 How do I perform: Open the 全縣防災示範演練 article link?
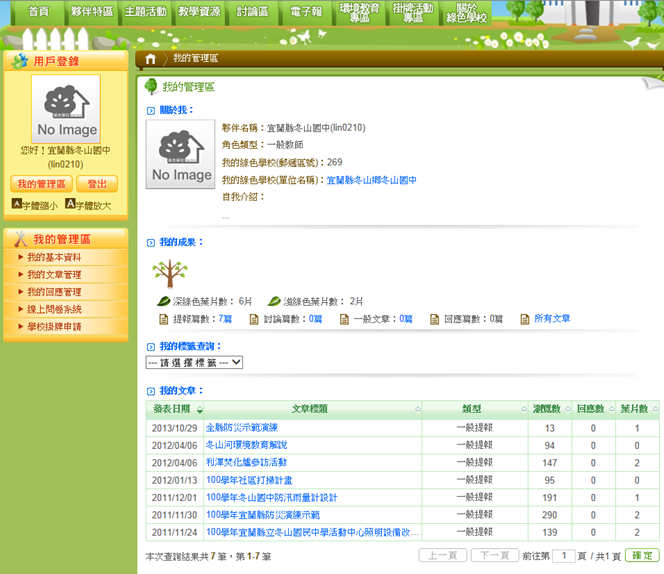(x=241, y=428)
